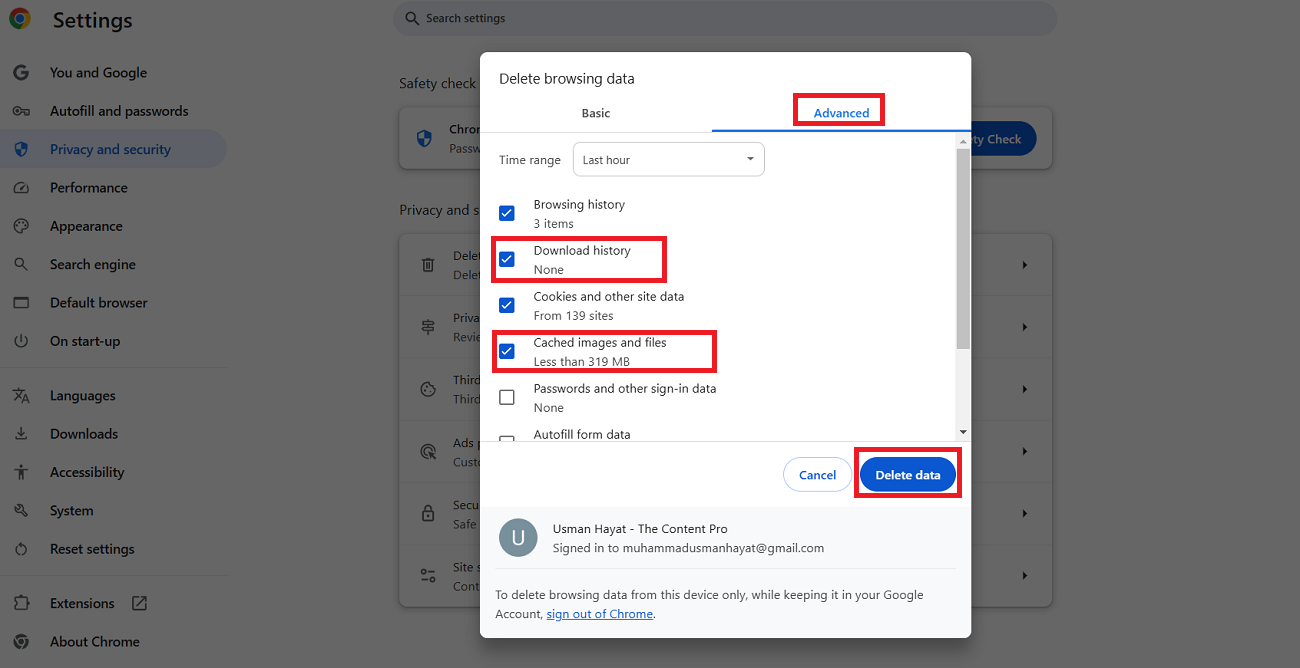Image resolution: width=1300 pixels, height=668 pixels.
Task: Open the Performance settings page
Action: coord(89,188)
